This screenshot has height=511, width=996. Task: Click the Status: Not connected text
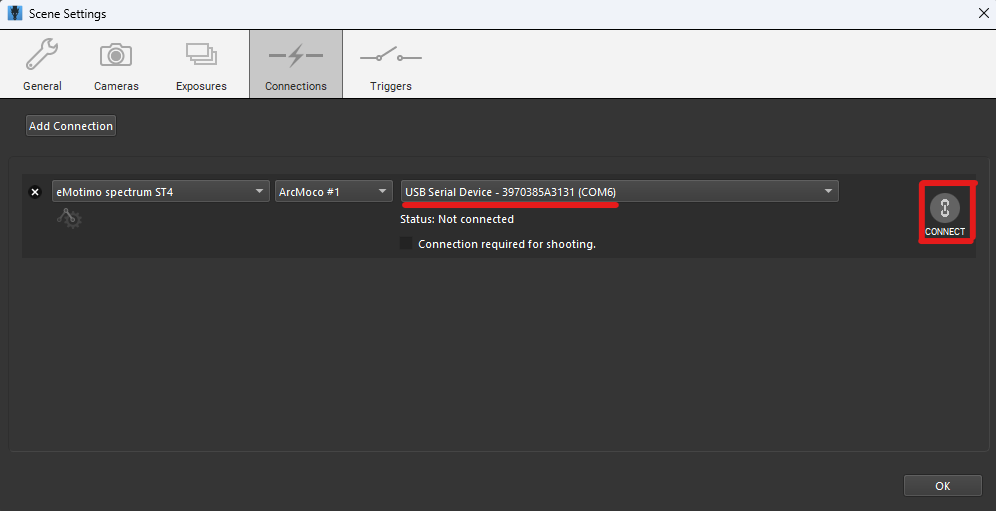point(457,219)
